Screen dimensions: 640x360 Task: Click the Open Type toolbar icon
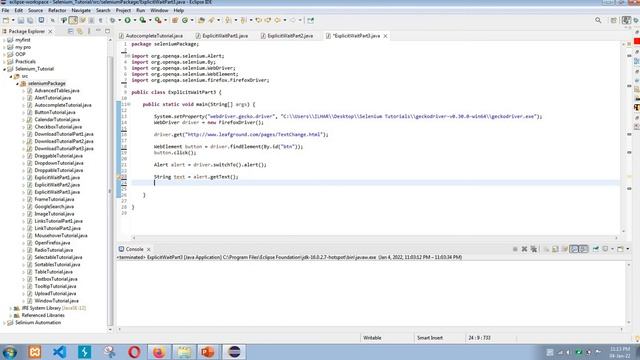click(x=201, y=20)
